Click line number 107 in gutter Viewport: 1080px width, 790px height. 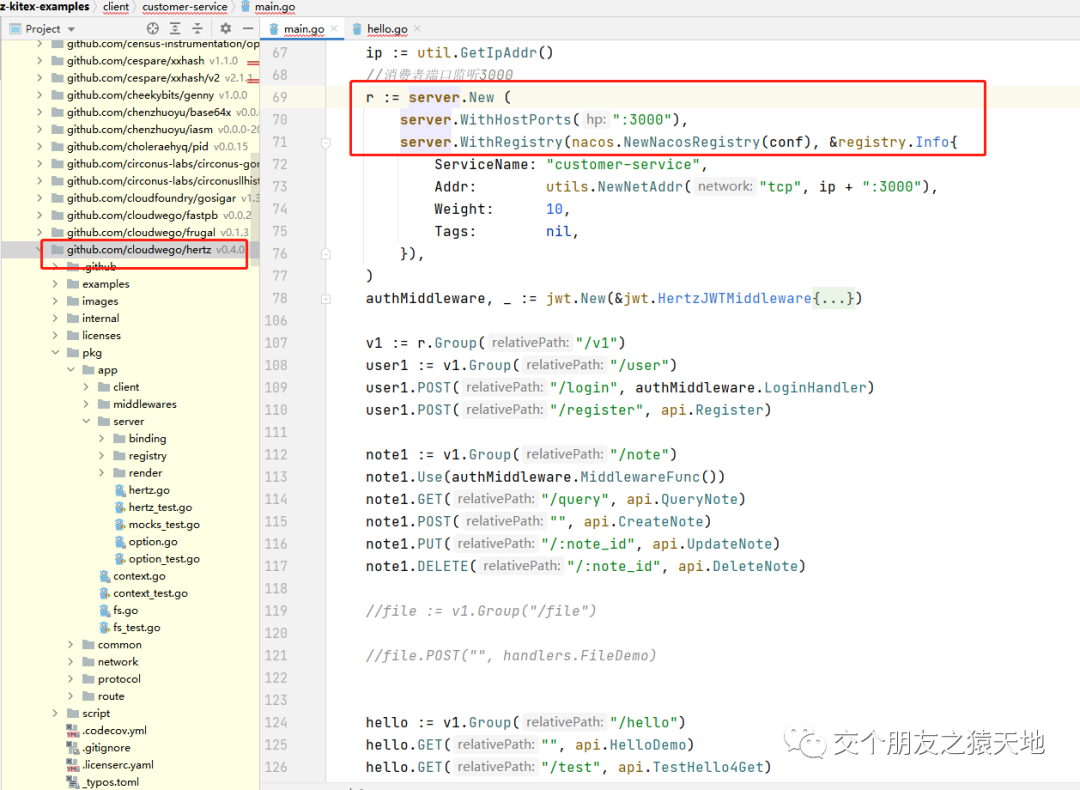[276, 343]
